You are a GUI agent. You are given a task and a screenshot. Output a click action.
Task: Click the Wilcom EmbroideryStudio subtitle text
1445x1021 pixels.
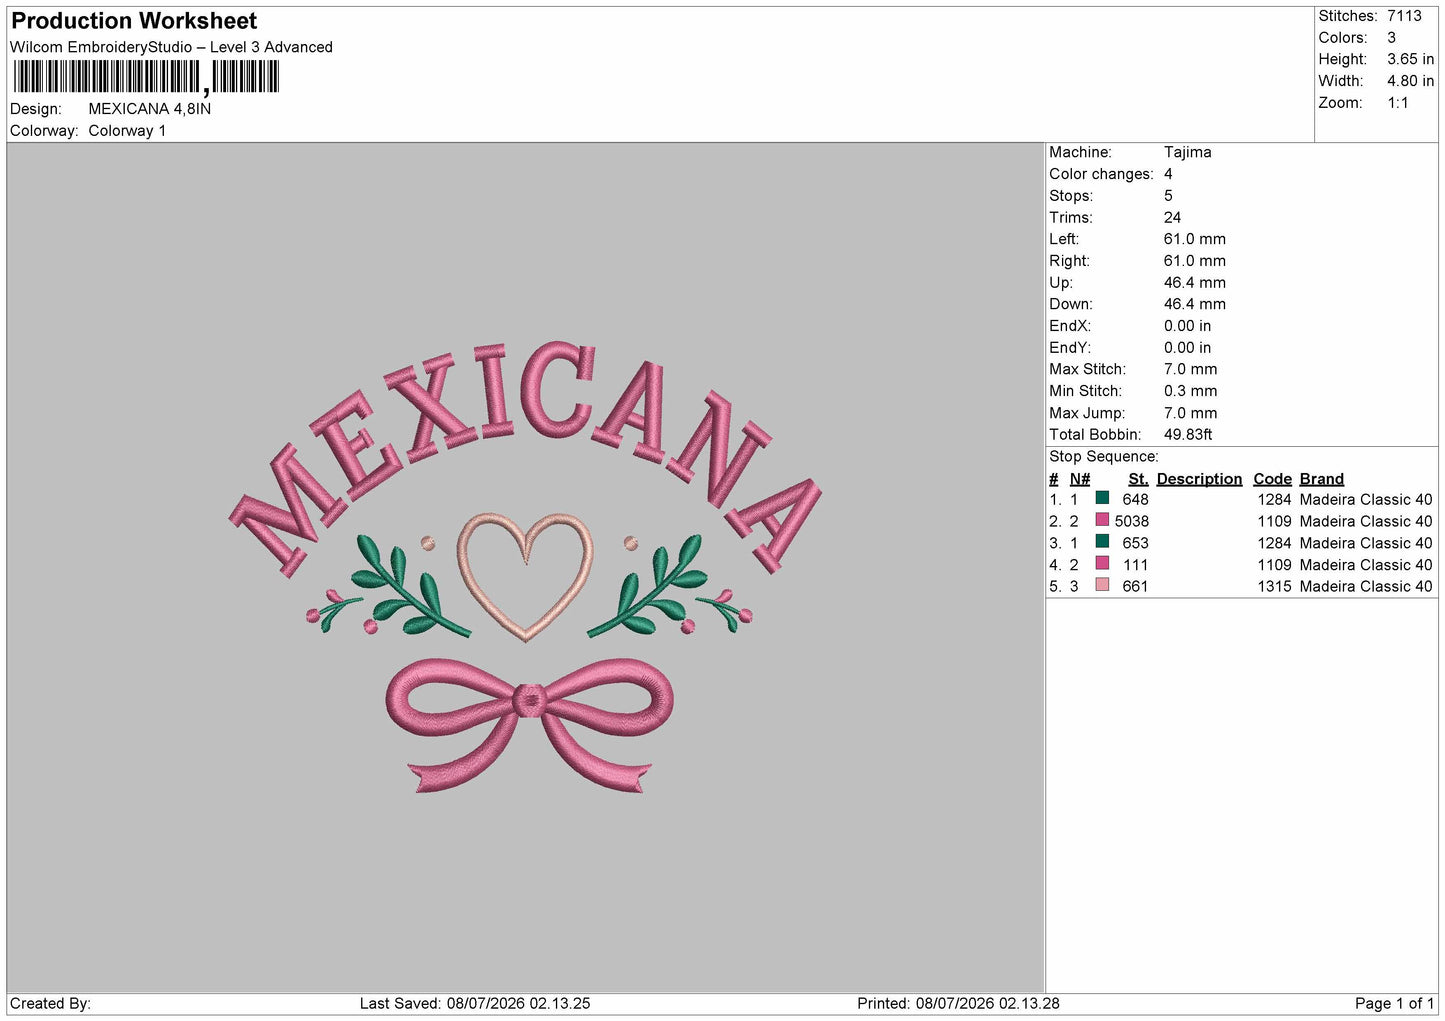click(171, 47)
